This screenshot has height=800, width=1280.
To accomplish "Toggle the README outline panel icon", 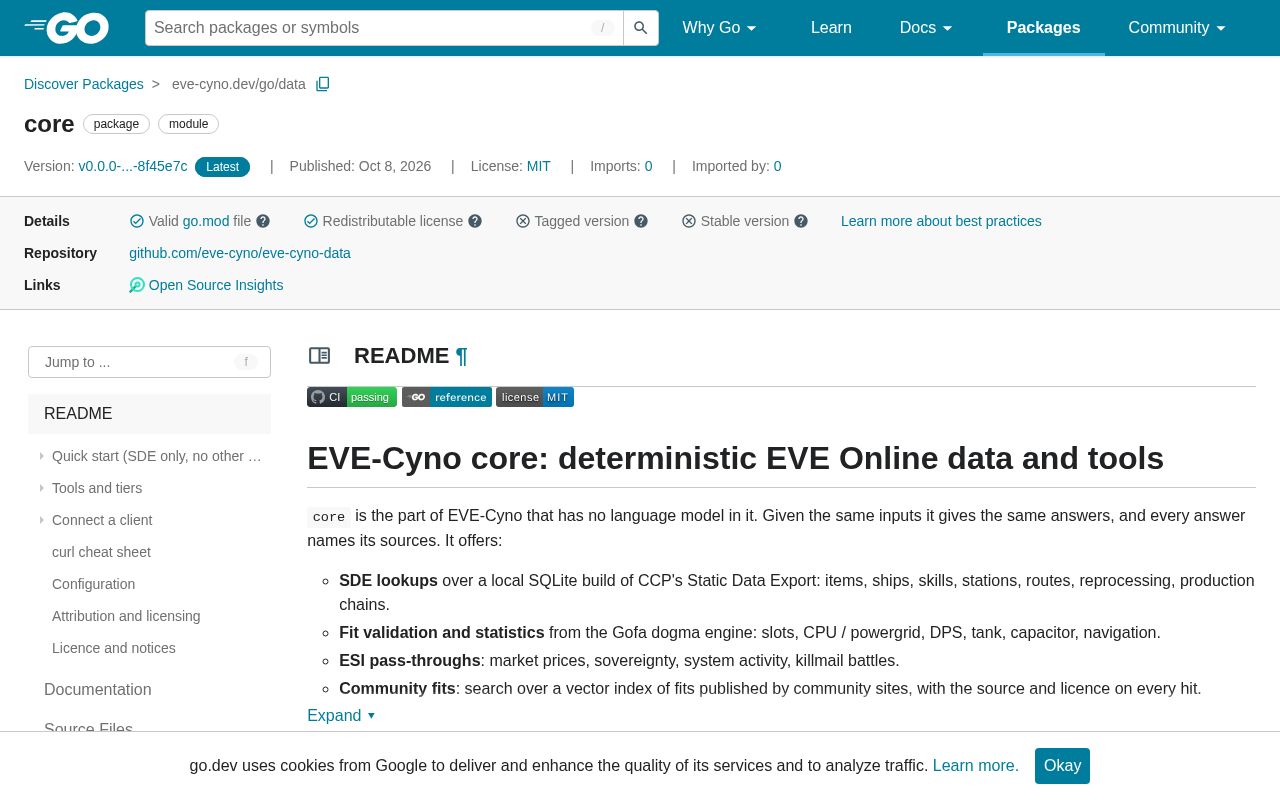I will coord(320,356).
